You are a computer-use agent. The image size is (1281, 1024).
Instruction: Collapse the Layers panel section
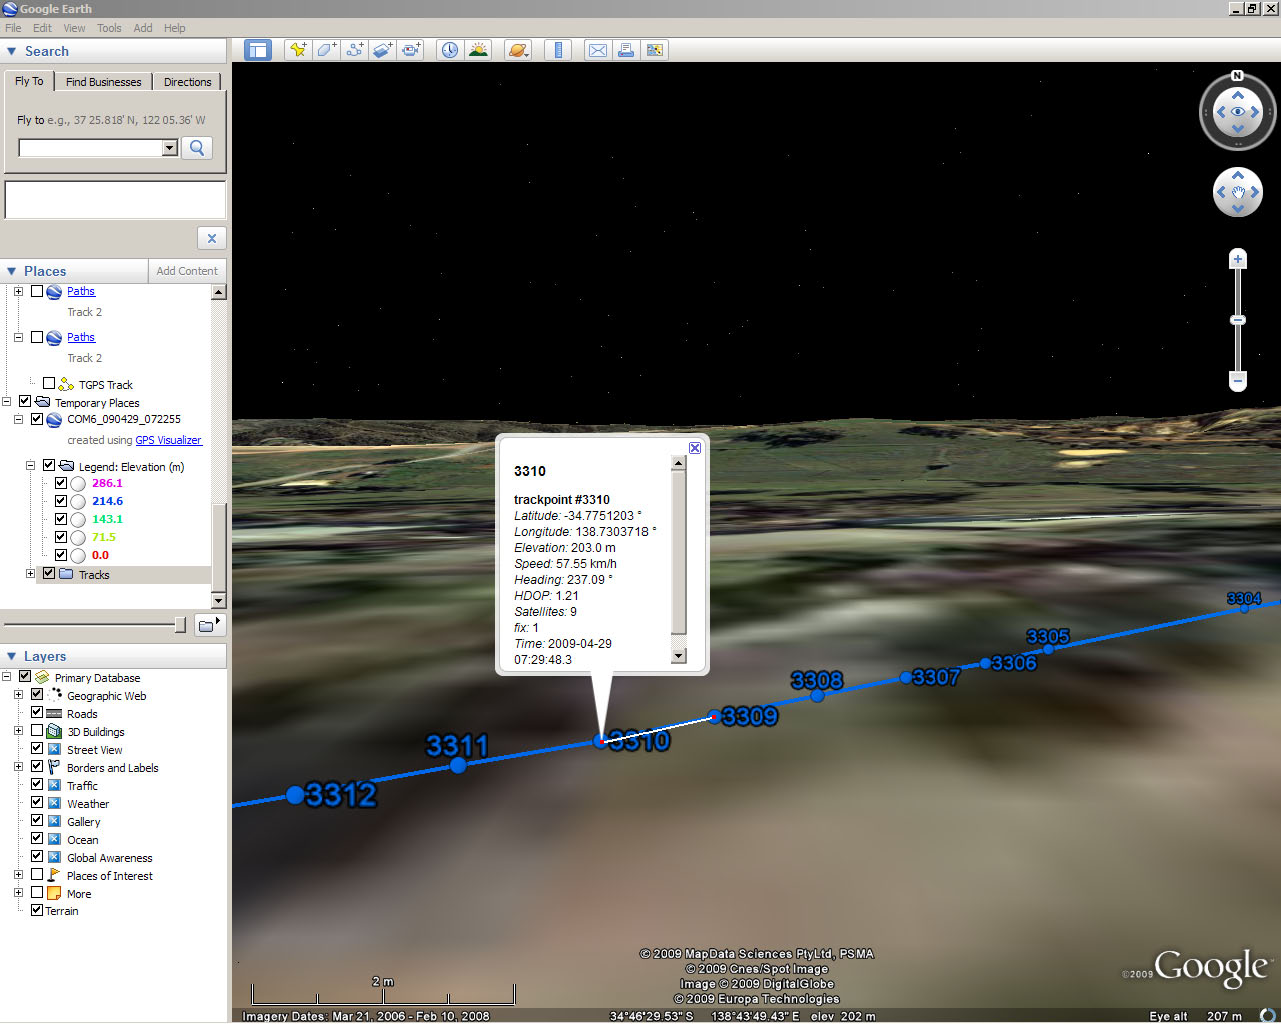click(12, 656)
